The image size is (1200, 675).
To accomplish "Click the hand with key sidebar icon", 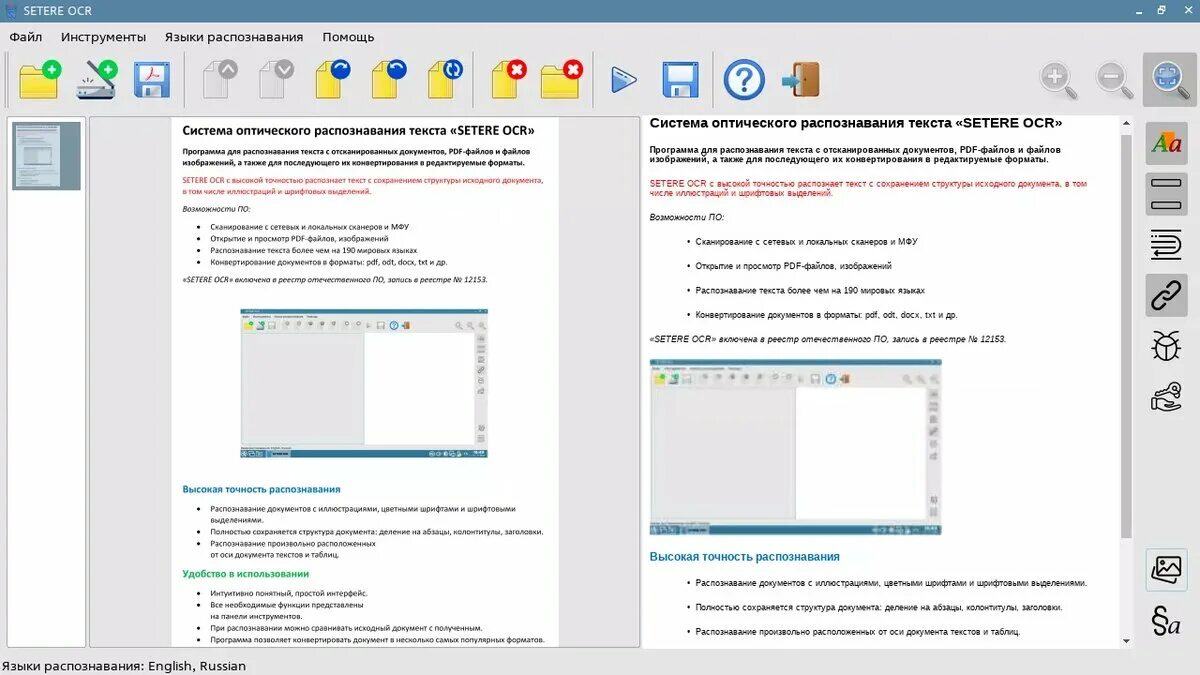I will 1166,397.
